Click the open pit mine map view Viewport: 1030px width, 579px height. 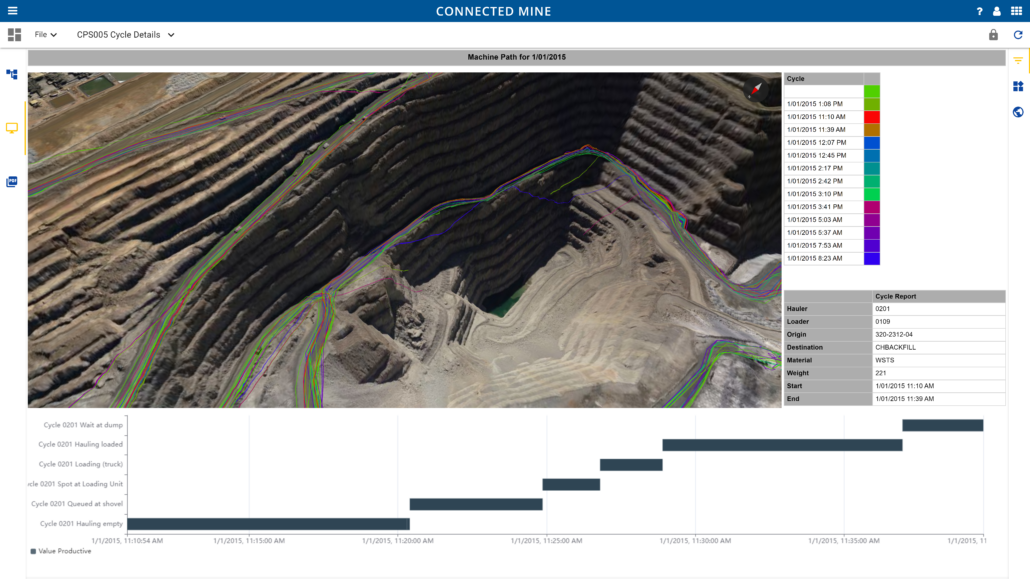coord(405,240)
